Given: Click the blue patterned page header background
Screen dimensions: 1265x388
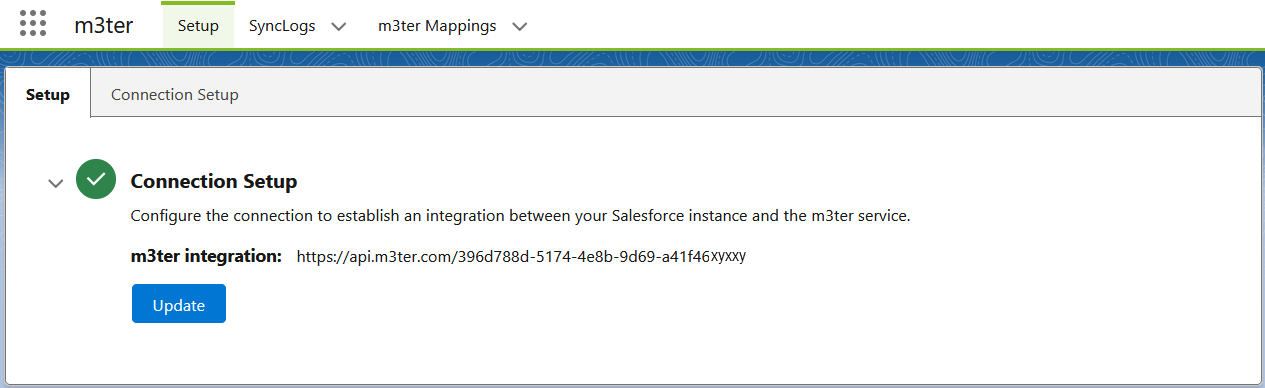Looking at the screenshot, I should (x=632, y=57).
